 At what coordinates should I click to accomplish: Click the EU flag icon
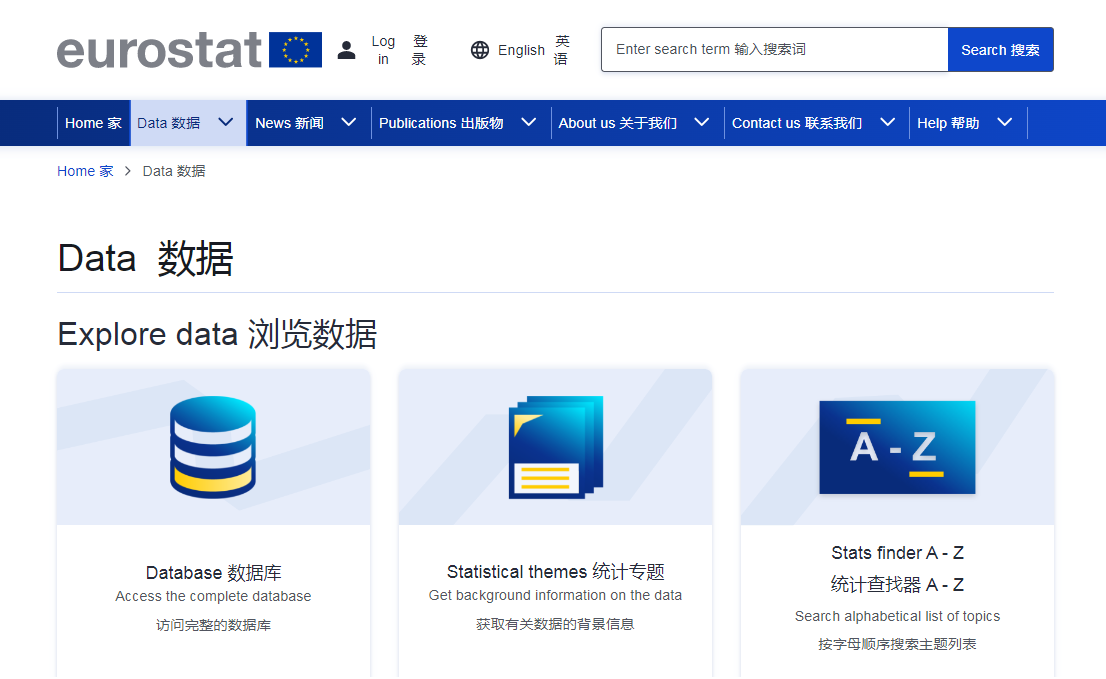[x=295, y=49]
